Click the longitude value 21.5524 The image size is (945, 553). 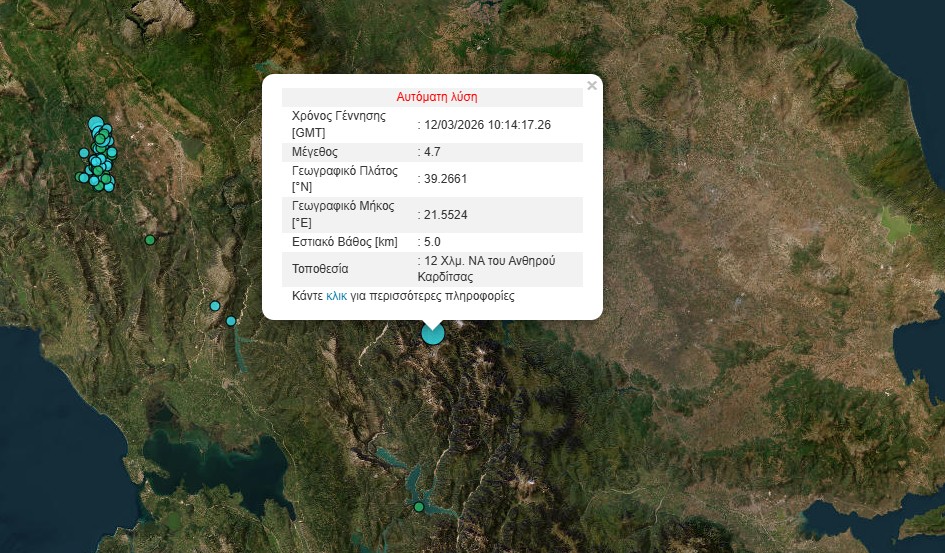446,215
